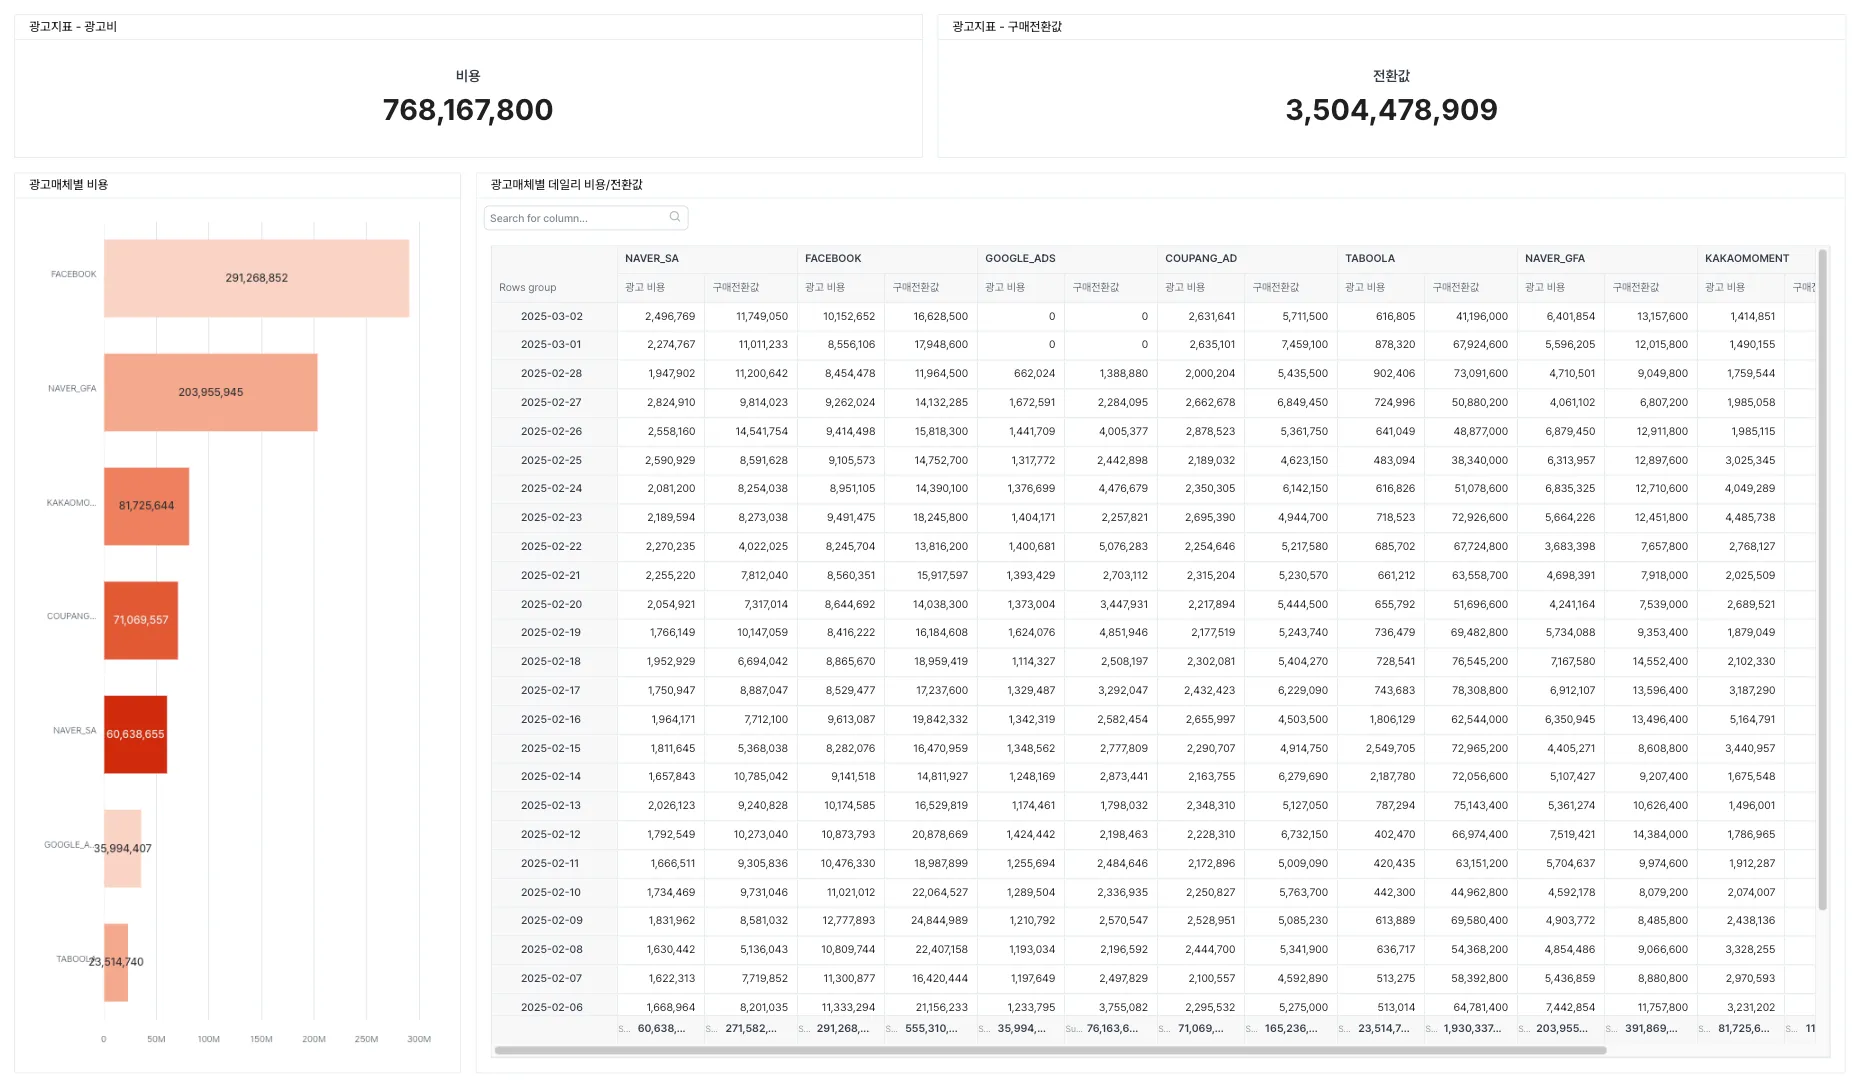Click the NAVER_SA column group header
This screenshot has height=1080, width=1860.
coord(652,258)
